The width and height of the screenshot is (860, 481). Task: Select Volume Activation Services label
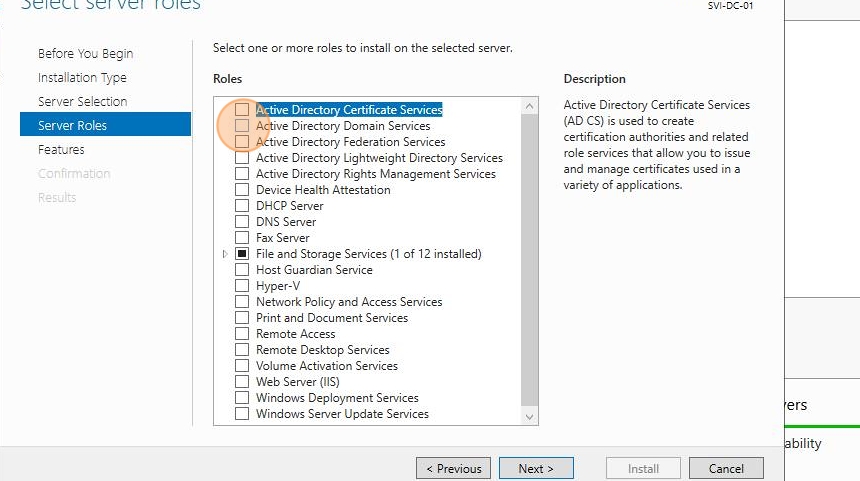pyautogui.click(x=326, y=366)
